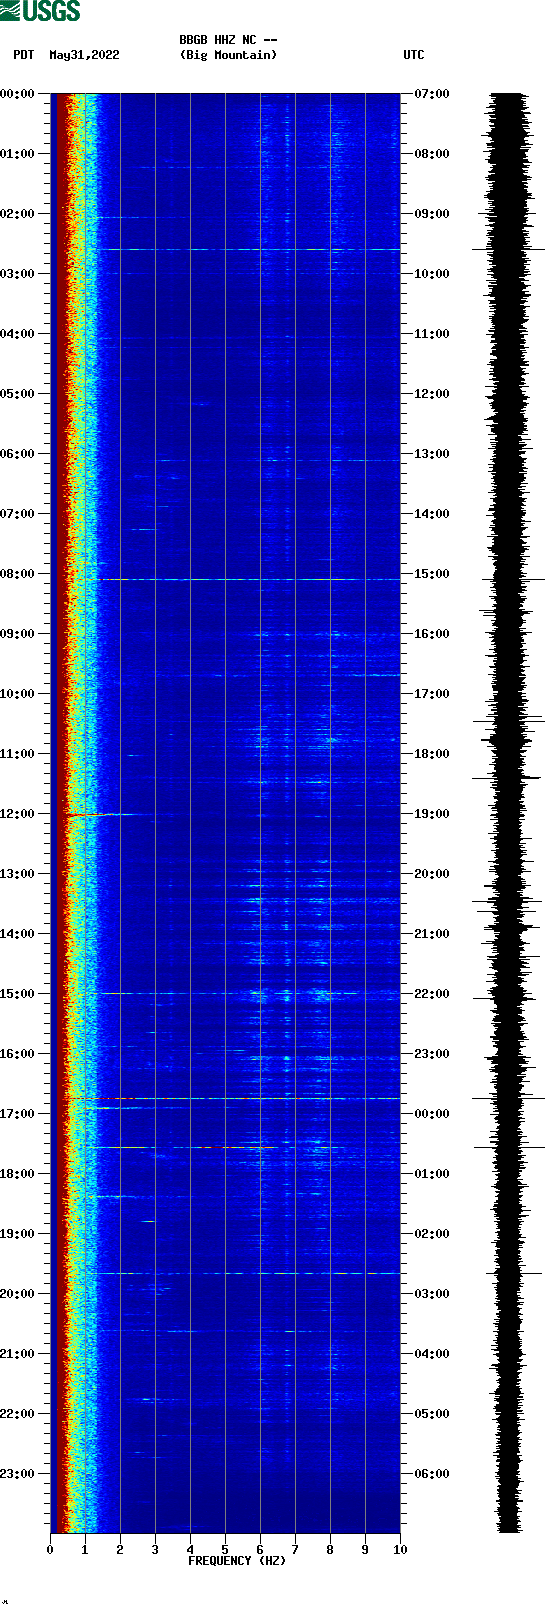Click the FREQUENCY (HZ) axis label
This screenshot has width=552, height=1613.
click(237, 1561)
